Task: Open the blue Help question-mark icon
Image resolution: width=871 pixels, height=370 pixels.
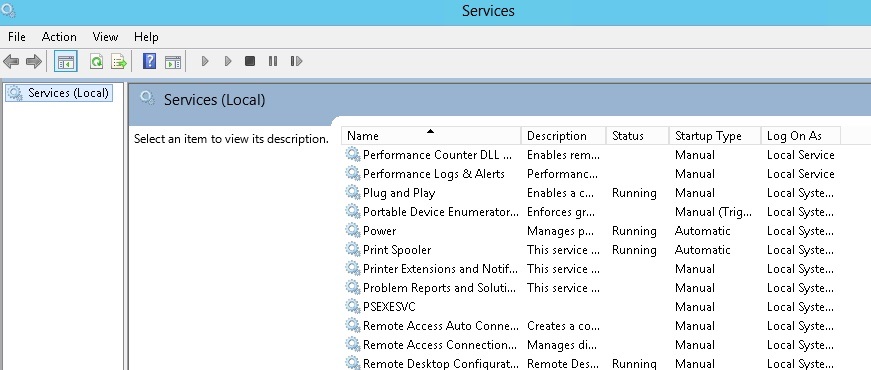Action: [149, 61]
